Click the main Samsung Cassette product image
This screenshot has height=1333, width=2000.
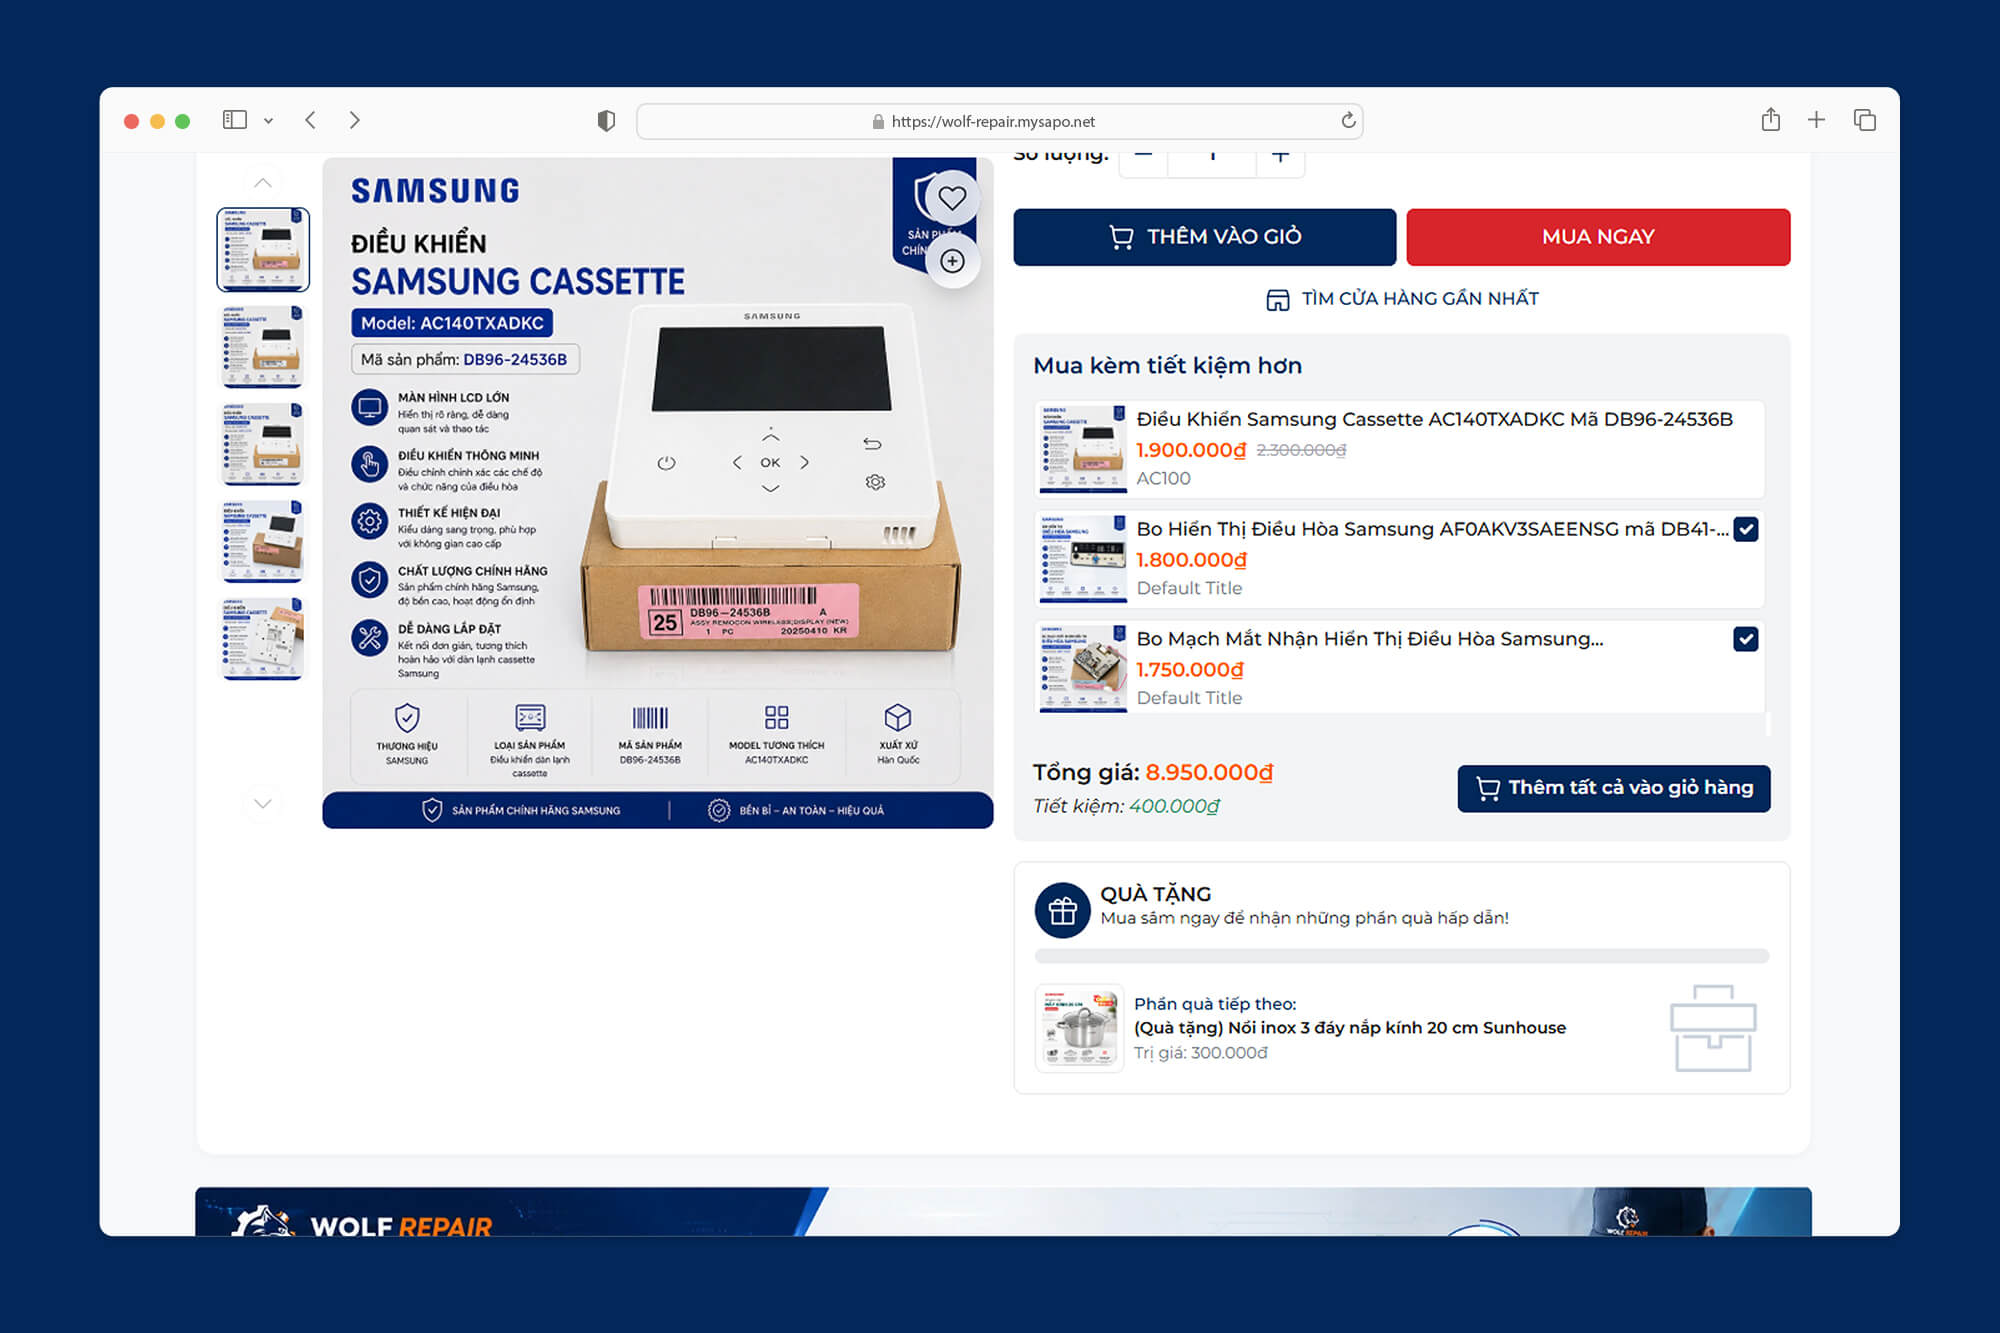(x=658, y=493)
